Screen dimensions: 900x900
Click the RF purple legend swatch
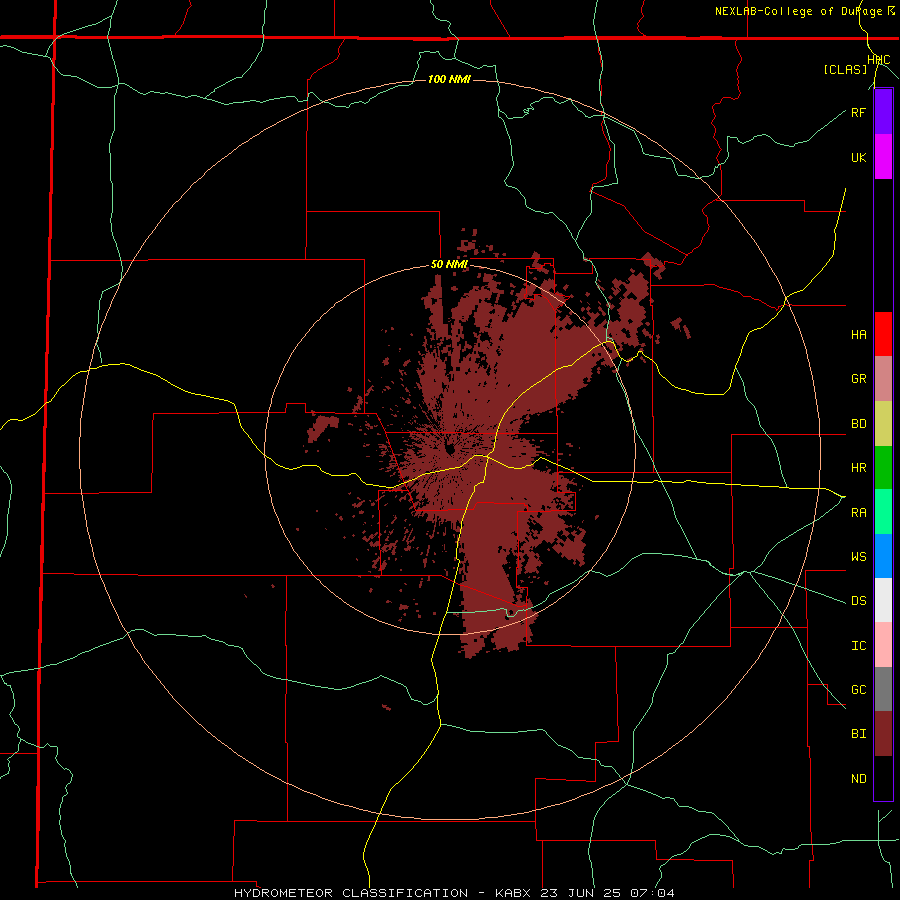[x=883, y=112]
